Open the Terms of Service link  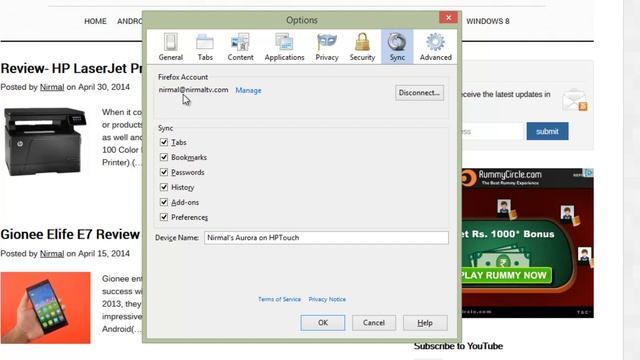click(279, 299)
